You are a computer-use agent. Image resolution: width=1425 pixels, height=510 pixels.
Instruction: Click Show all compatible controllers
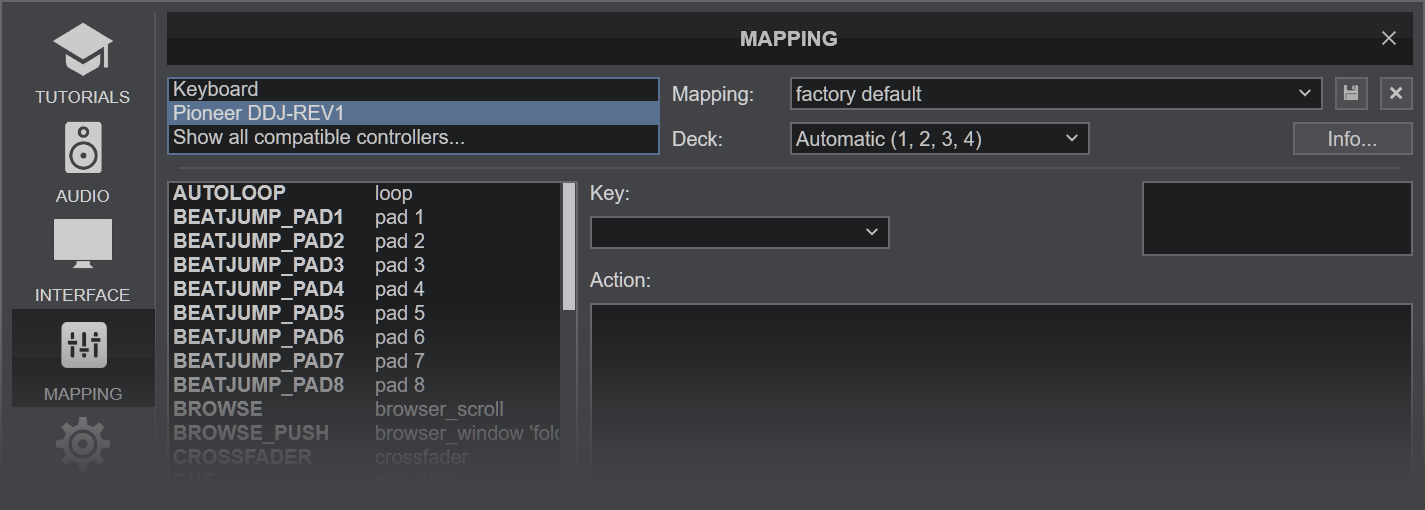coord(413,137)
